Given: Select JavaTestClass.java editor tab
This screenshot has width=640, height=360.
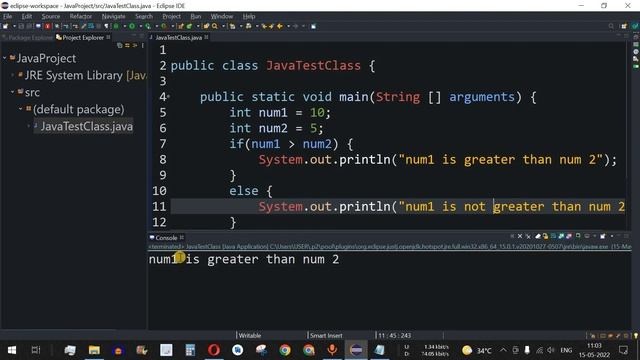Looking at the screenshot, I should pyautogui.click(x=178, y=38).
